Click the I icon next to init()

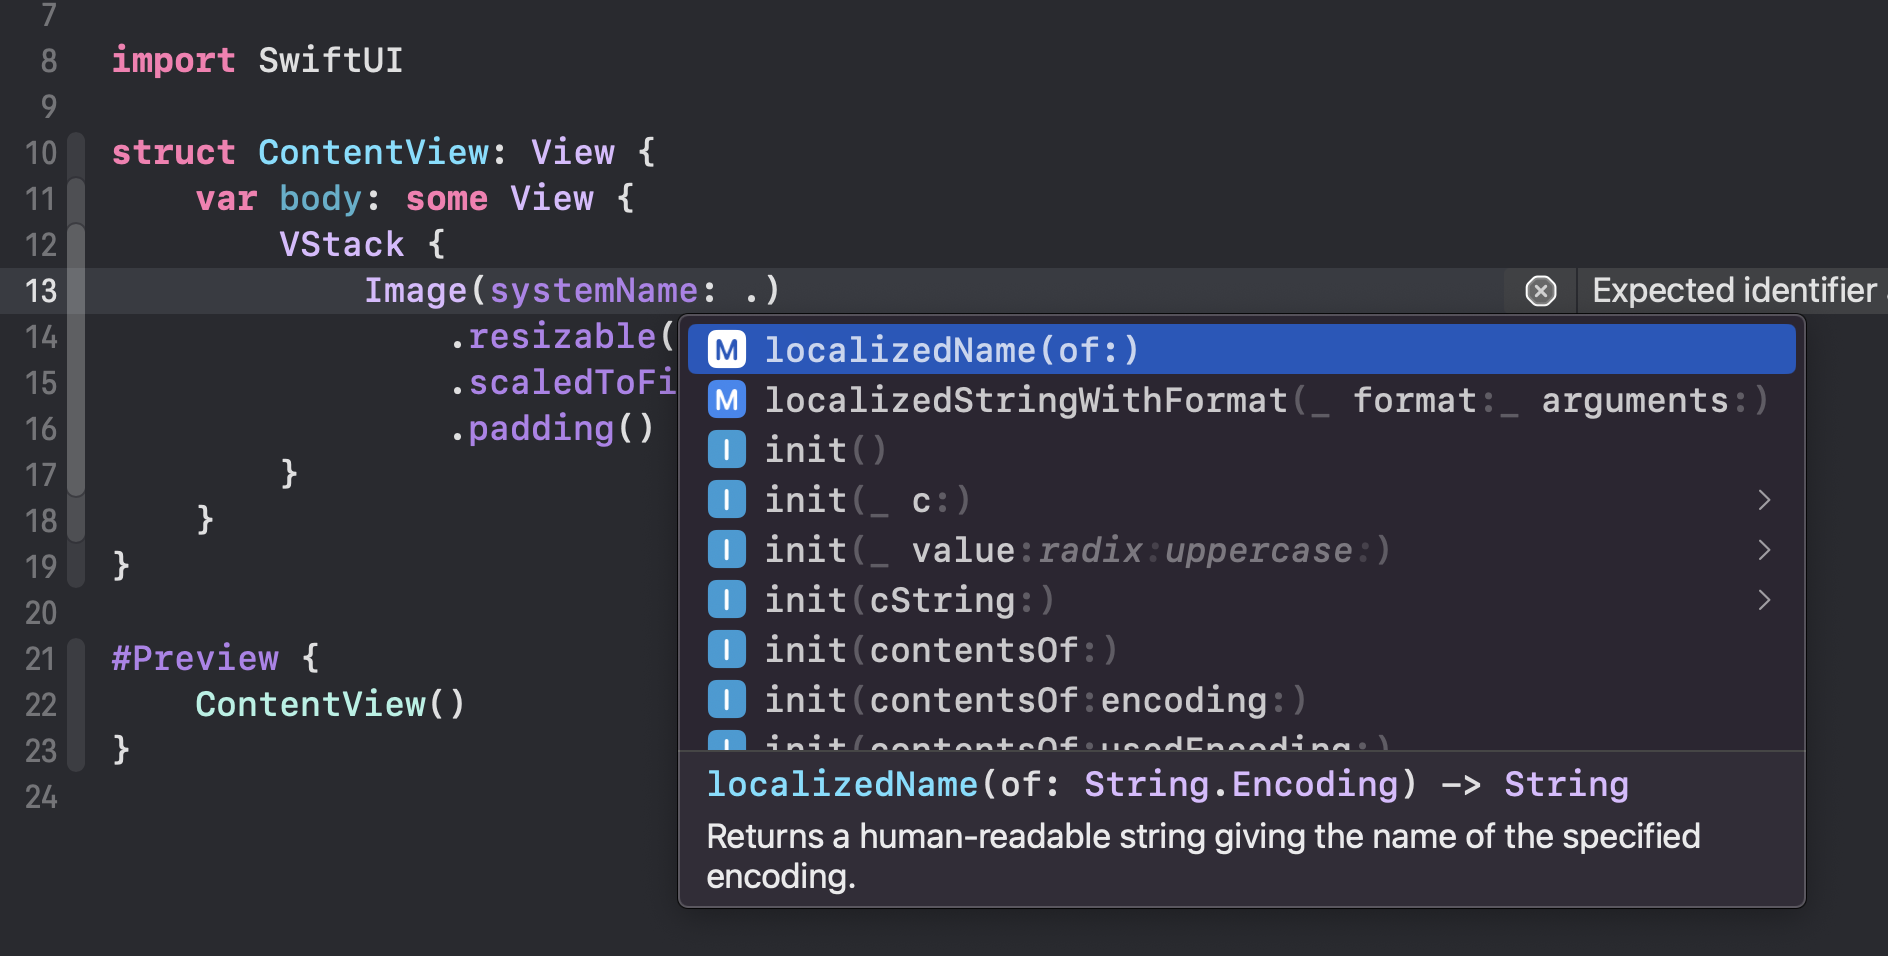click(x=727, y=449)
